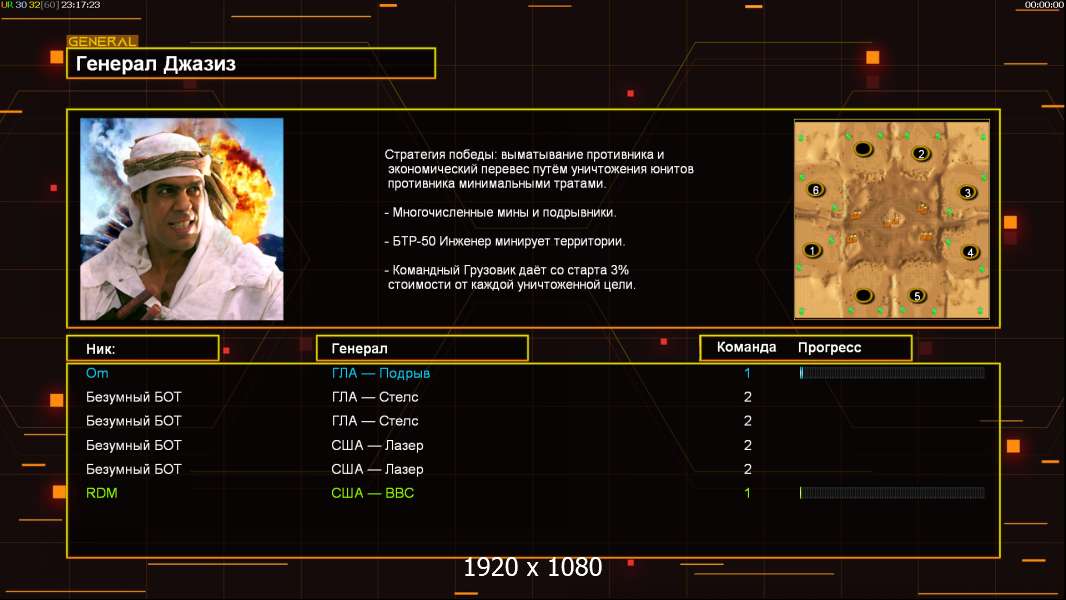Click the 'Прогресс' column header
Image resolution: width=1066 pixels, height=600 pixels.
829,347
